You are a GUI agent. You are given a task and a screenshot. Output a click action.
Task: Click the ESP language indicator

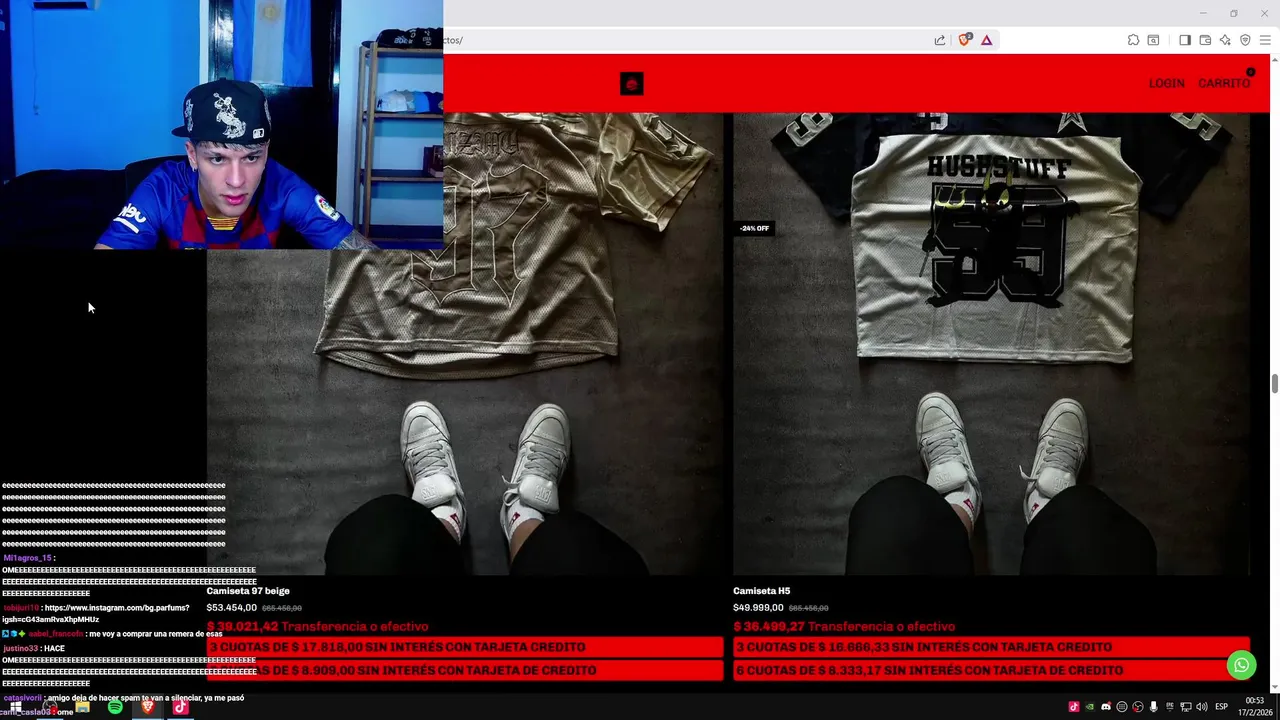1221,707
